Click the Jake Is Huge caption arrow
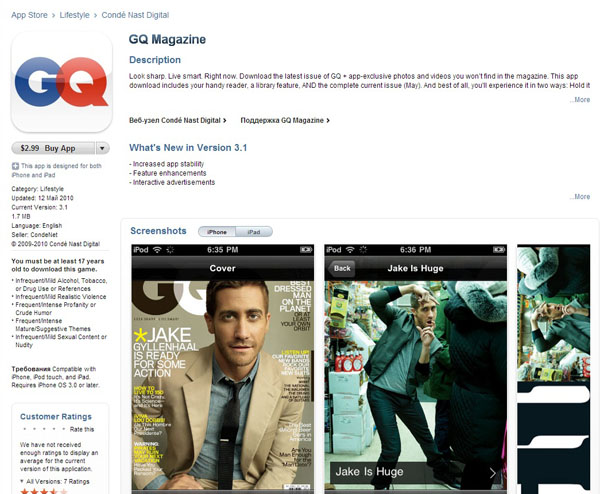The width and height of the screenshot is (600, 494). (492, 473)
